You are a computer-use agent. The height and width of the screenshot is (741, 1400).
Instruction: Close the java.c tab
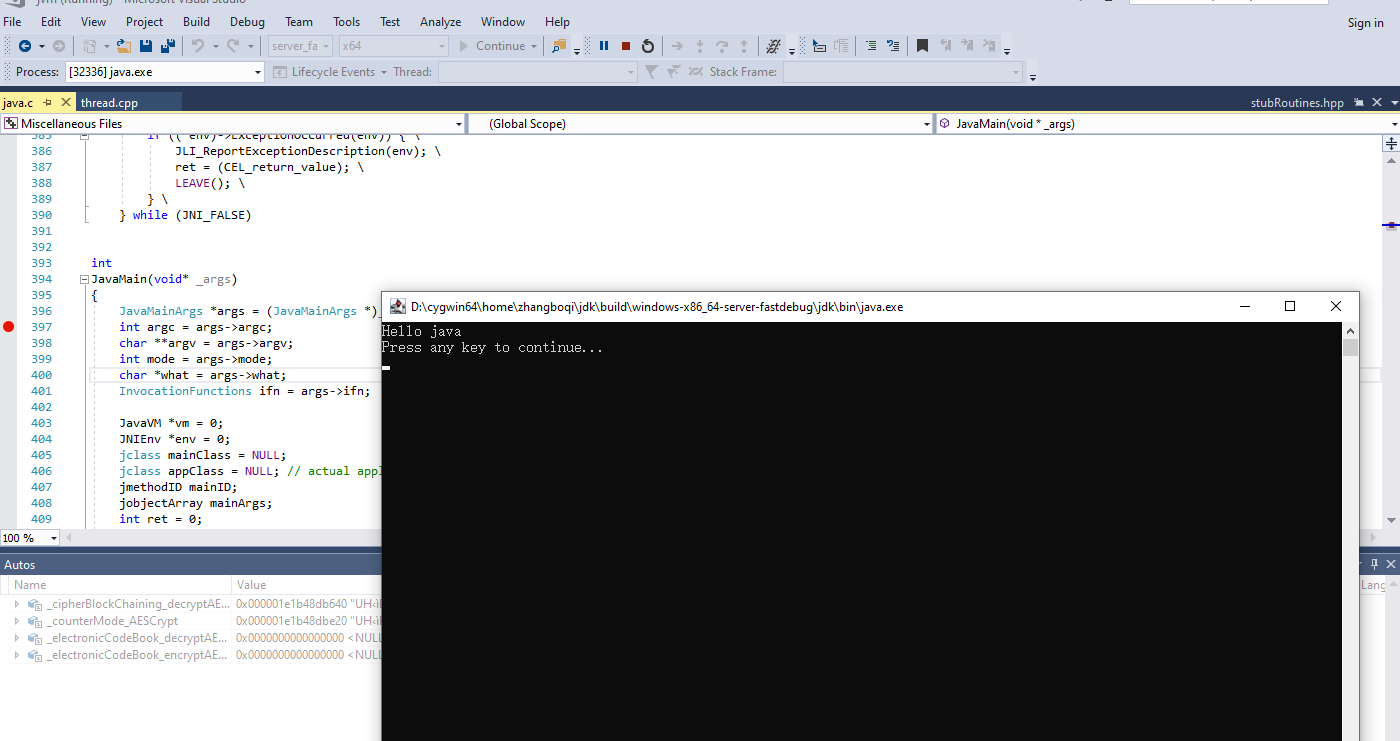point(66,102)
